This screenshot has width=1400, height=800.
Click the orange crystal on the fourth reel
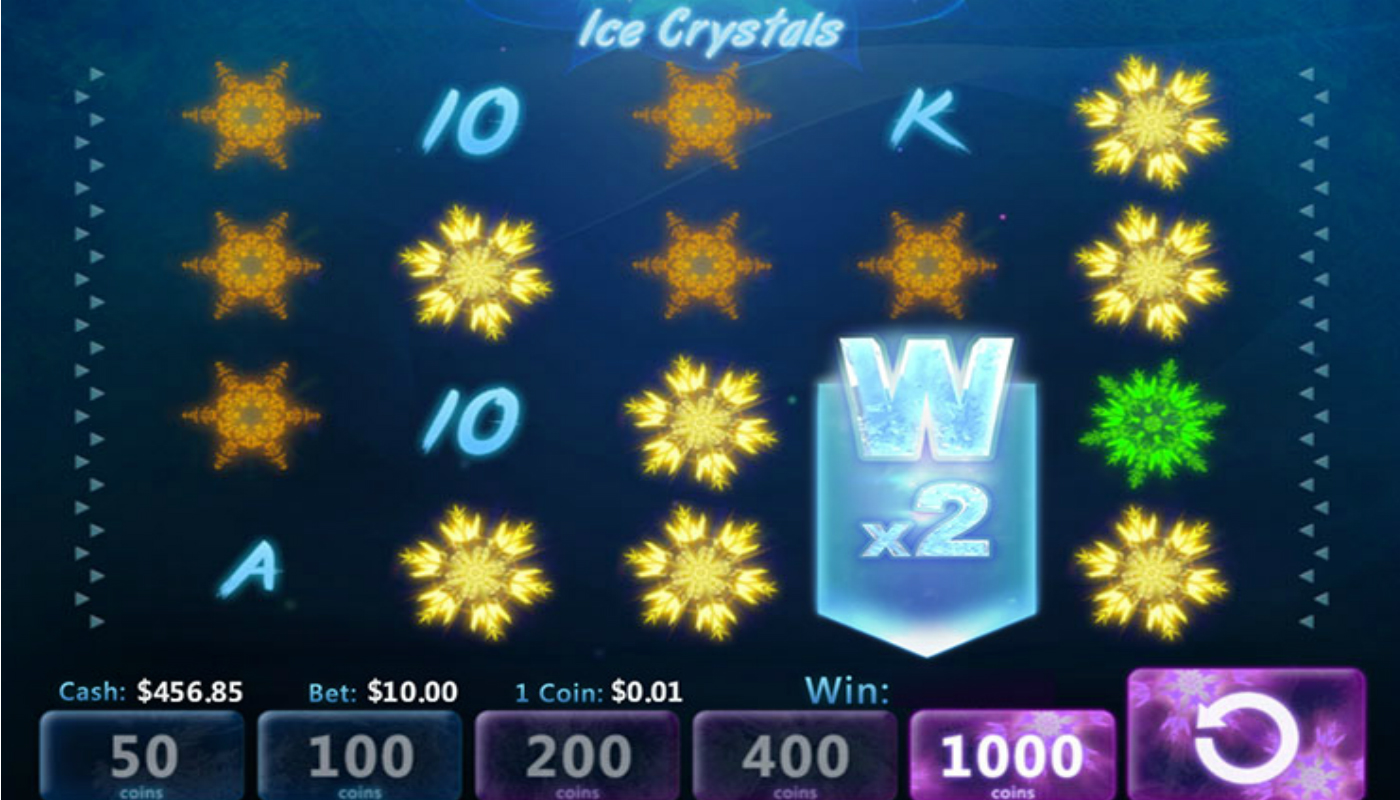pos(927,265)
